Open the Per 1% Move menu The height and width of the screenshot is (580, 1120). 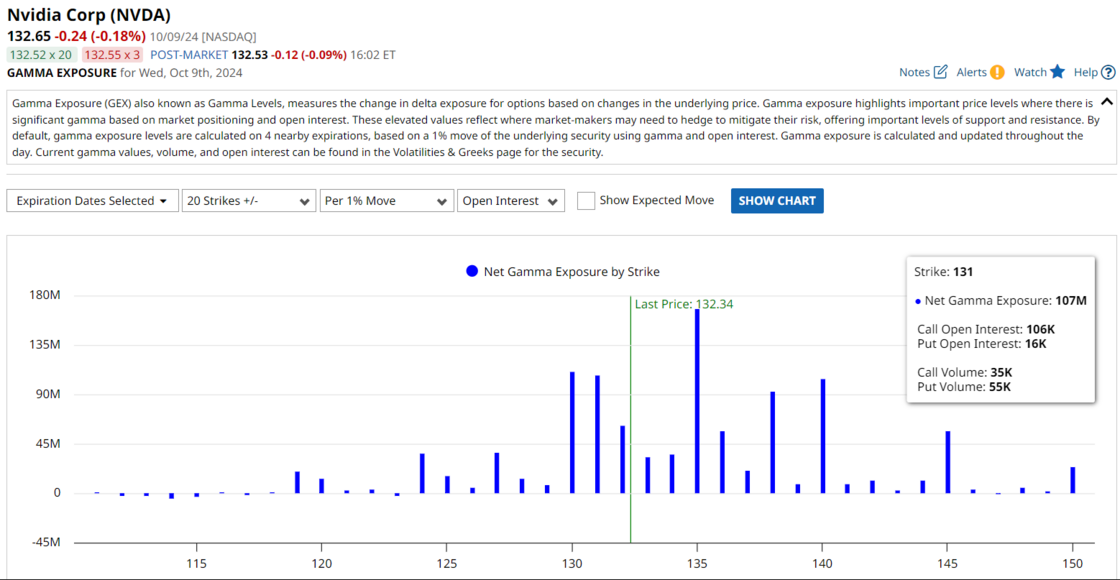click(386, 200)
